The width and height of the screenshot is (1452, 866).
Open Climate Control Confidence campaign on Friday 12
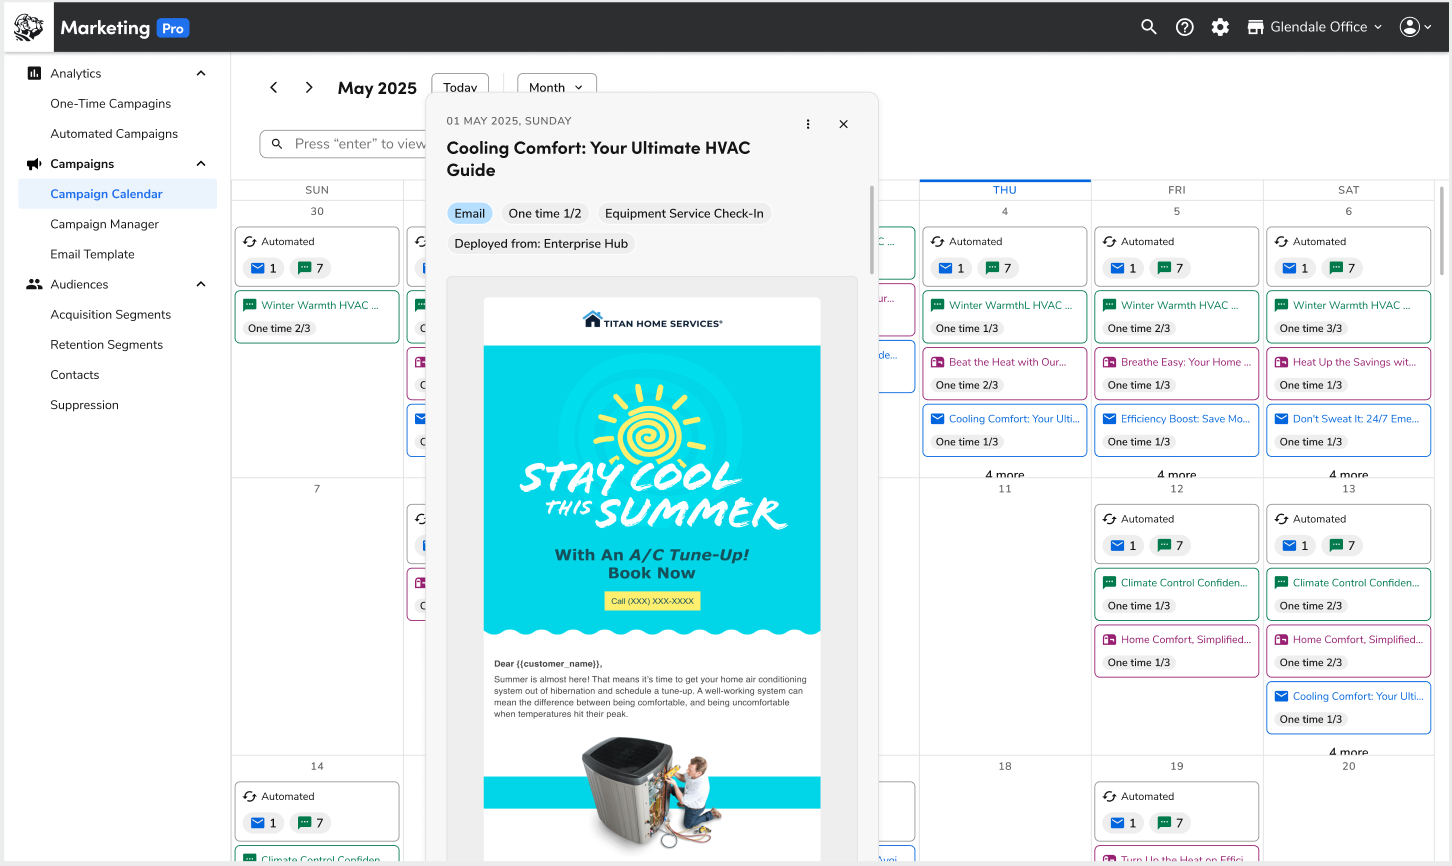click(x=1176, y=593)
